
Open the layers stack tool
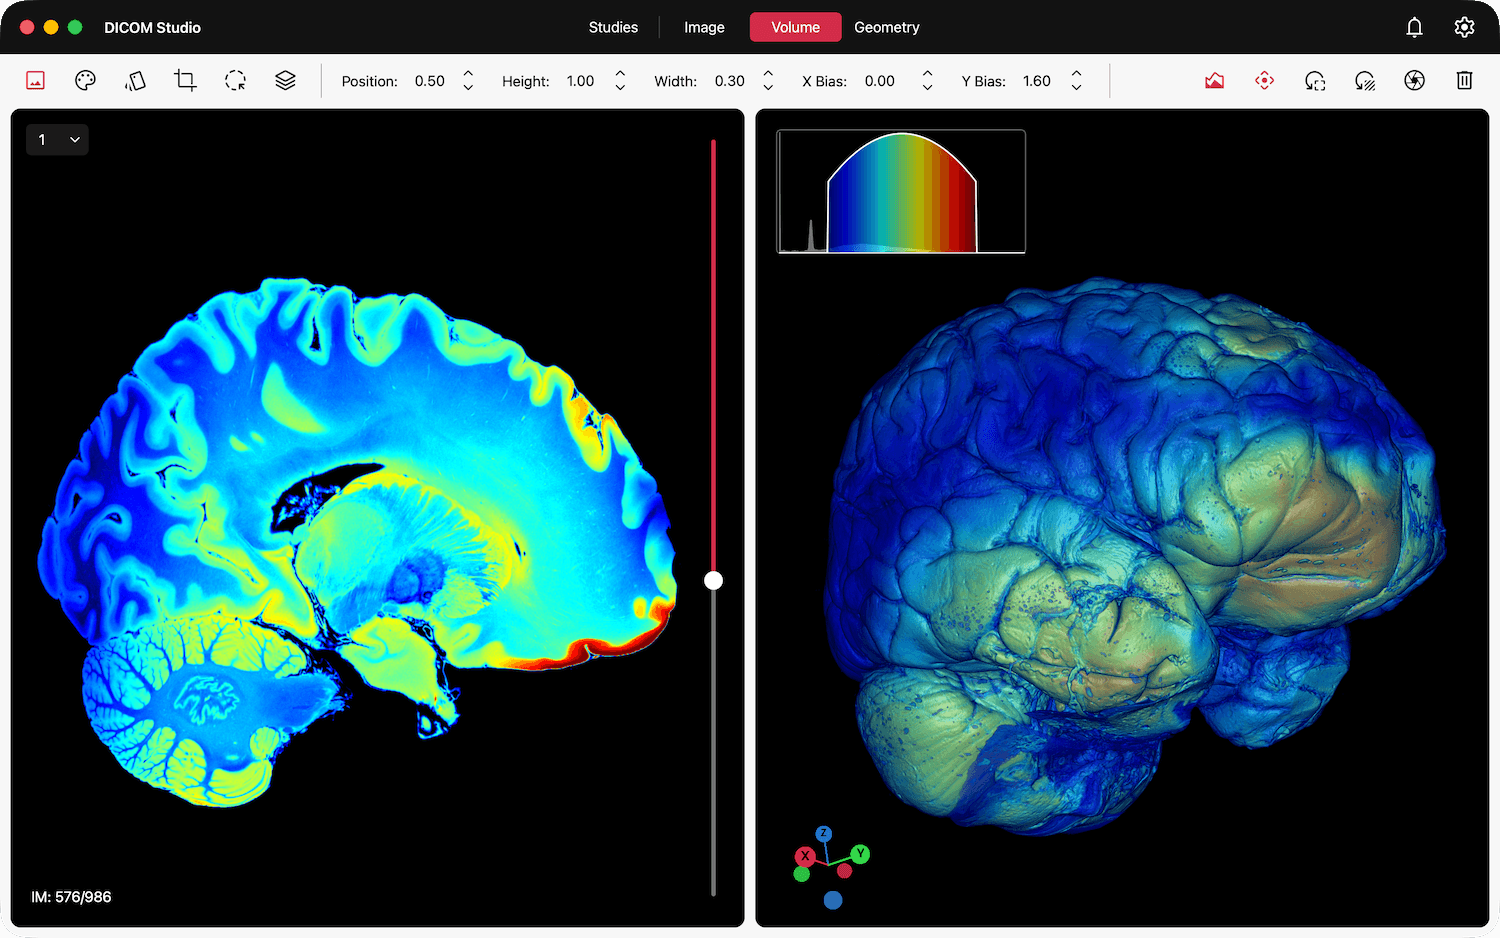pyautogui.click(x=285, y=81)
